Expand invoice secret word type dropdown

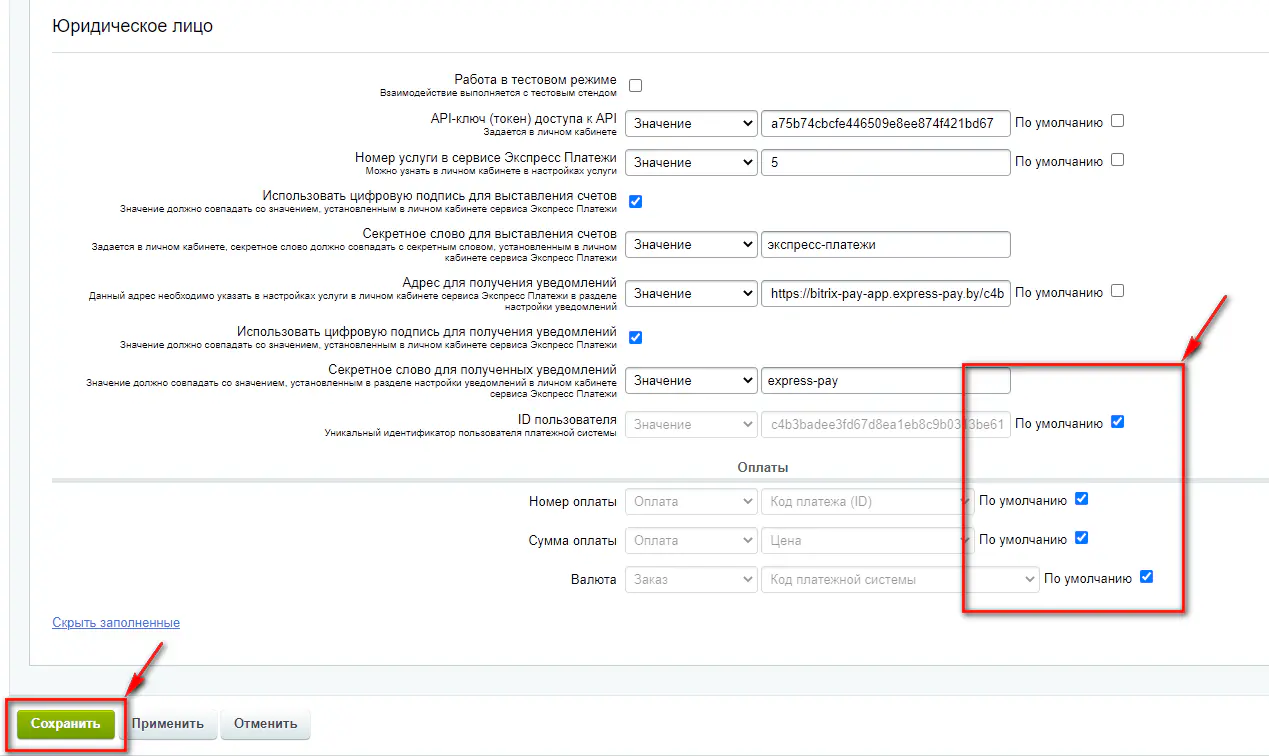point(691,244)
